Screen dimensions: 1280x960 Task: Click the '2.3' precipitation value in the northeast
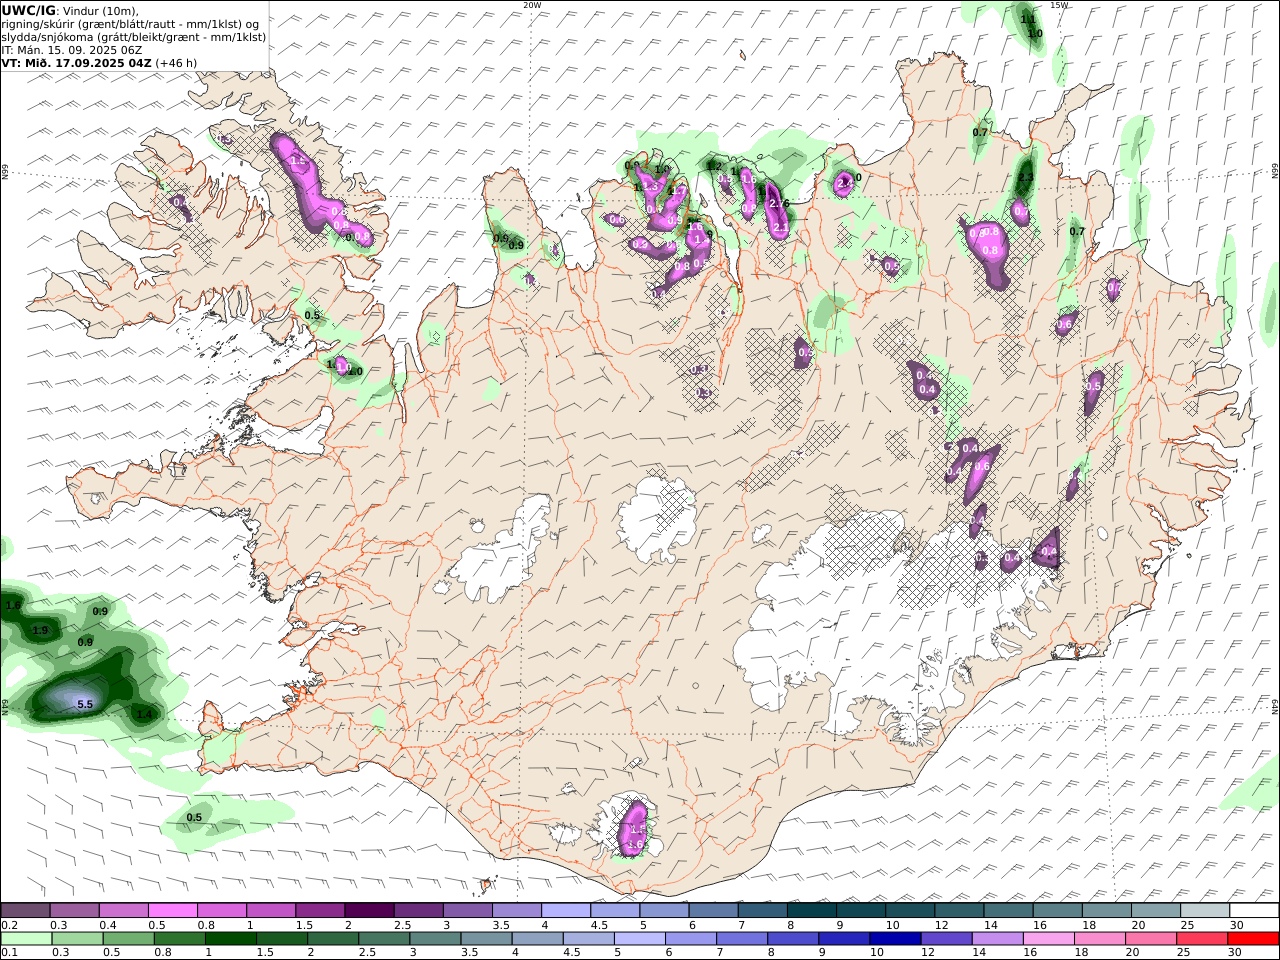click(1025, 178)
